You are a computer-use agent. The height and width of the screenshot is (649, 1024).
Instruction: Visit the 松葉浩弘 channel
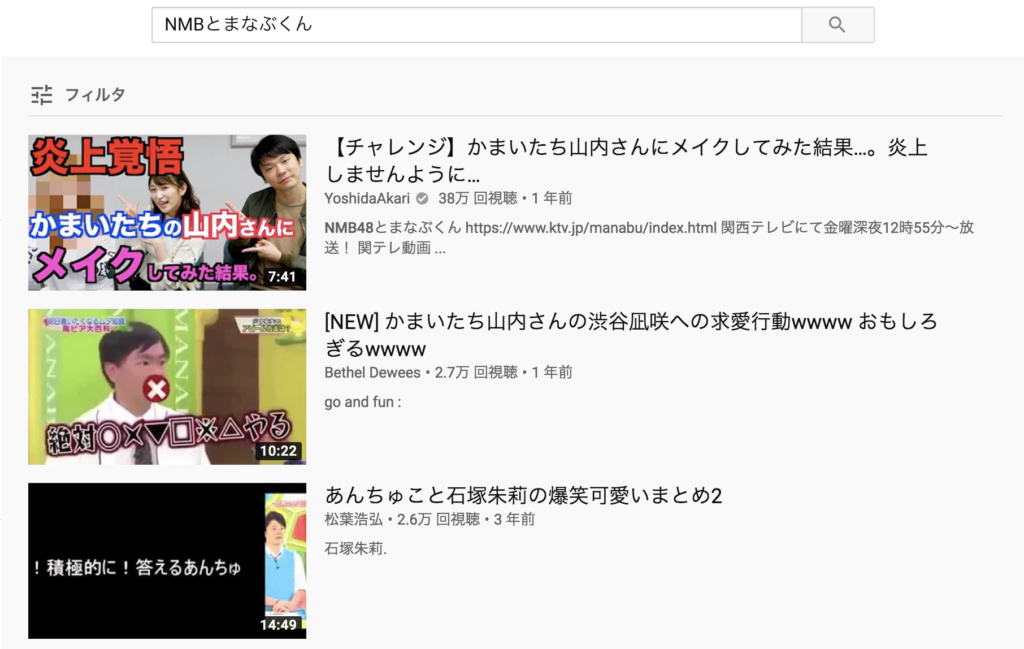[353, 519]
